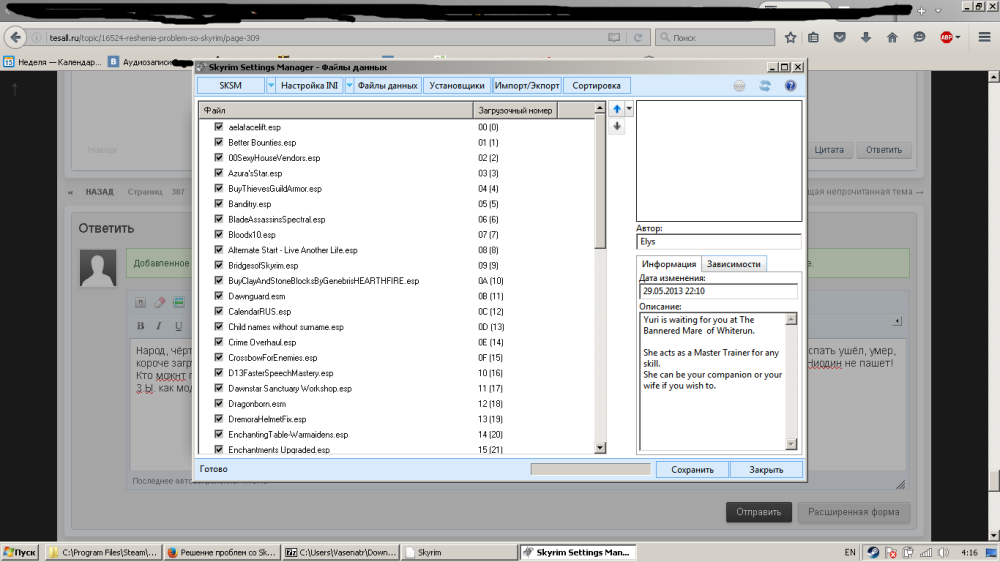Screen dimensions: 1000x562
Task: Click Расширенная форма button
Action: [853, 512]
